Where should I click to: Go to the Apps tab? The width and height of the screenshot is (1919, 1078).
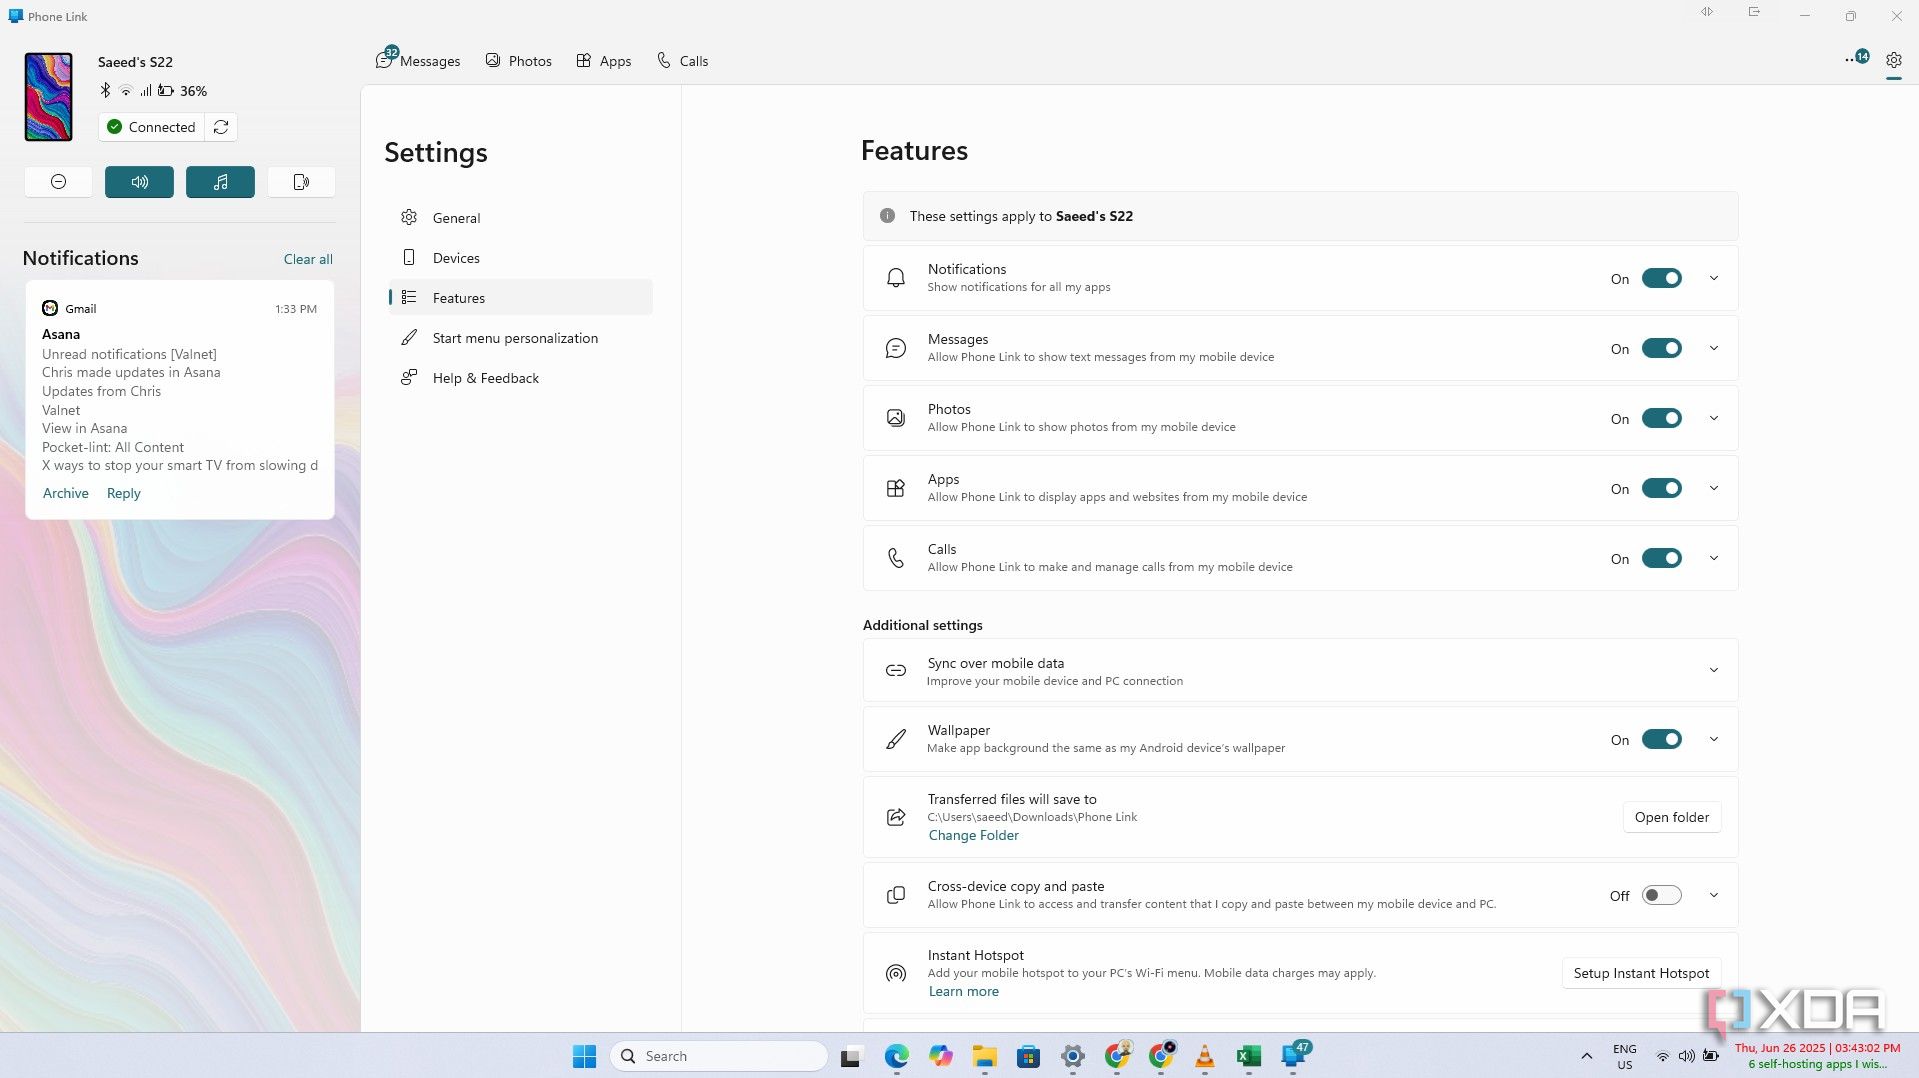[603, 61]
